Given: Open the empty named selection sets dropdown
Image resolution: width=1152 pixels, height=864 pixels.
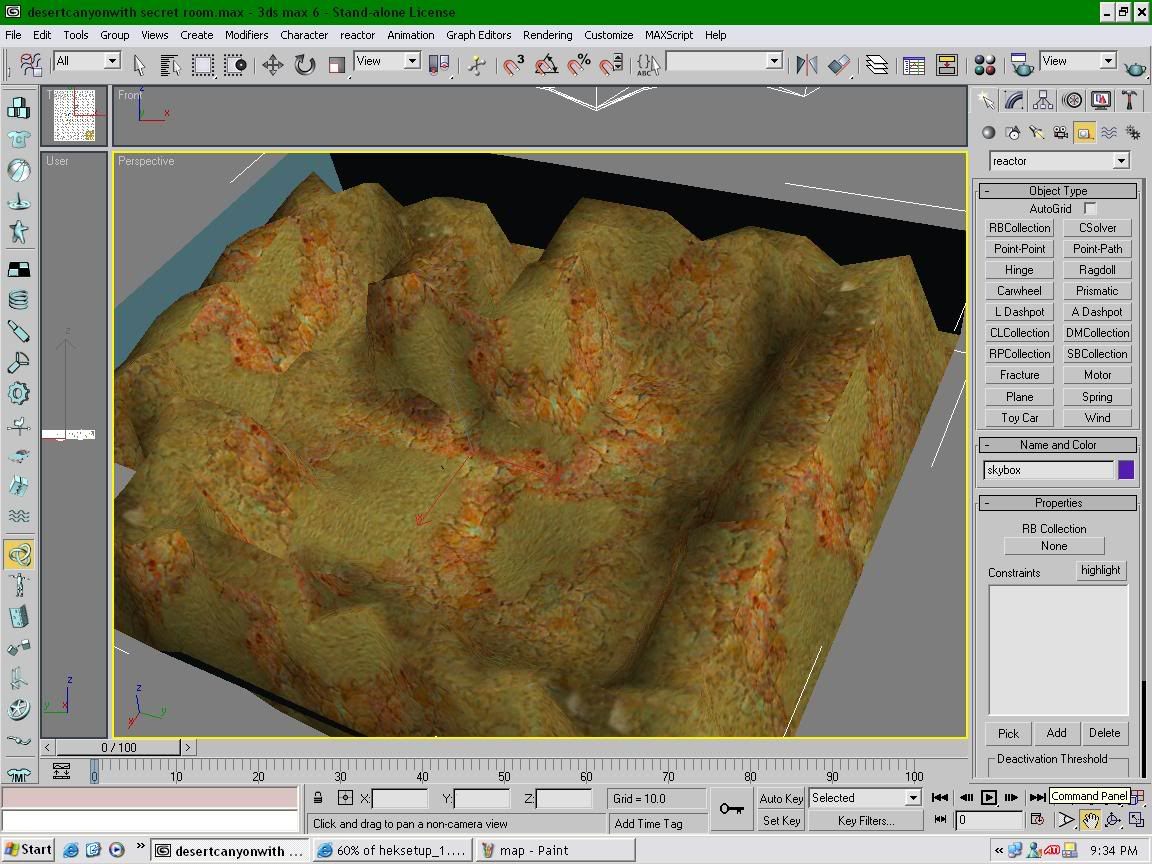Looking at the screenshot, I should (724, 61).
